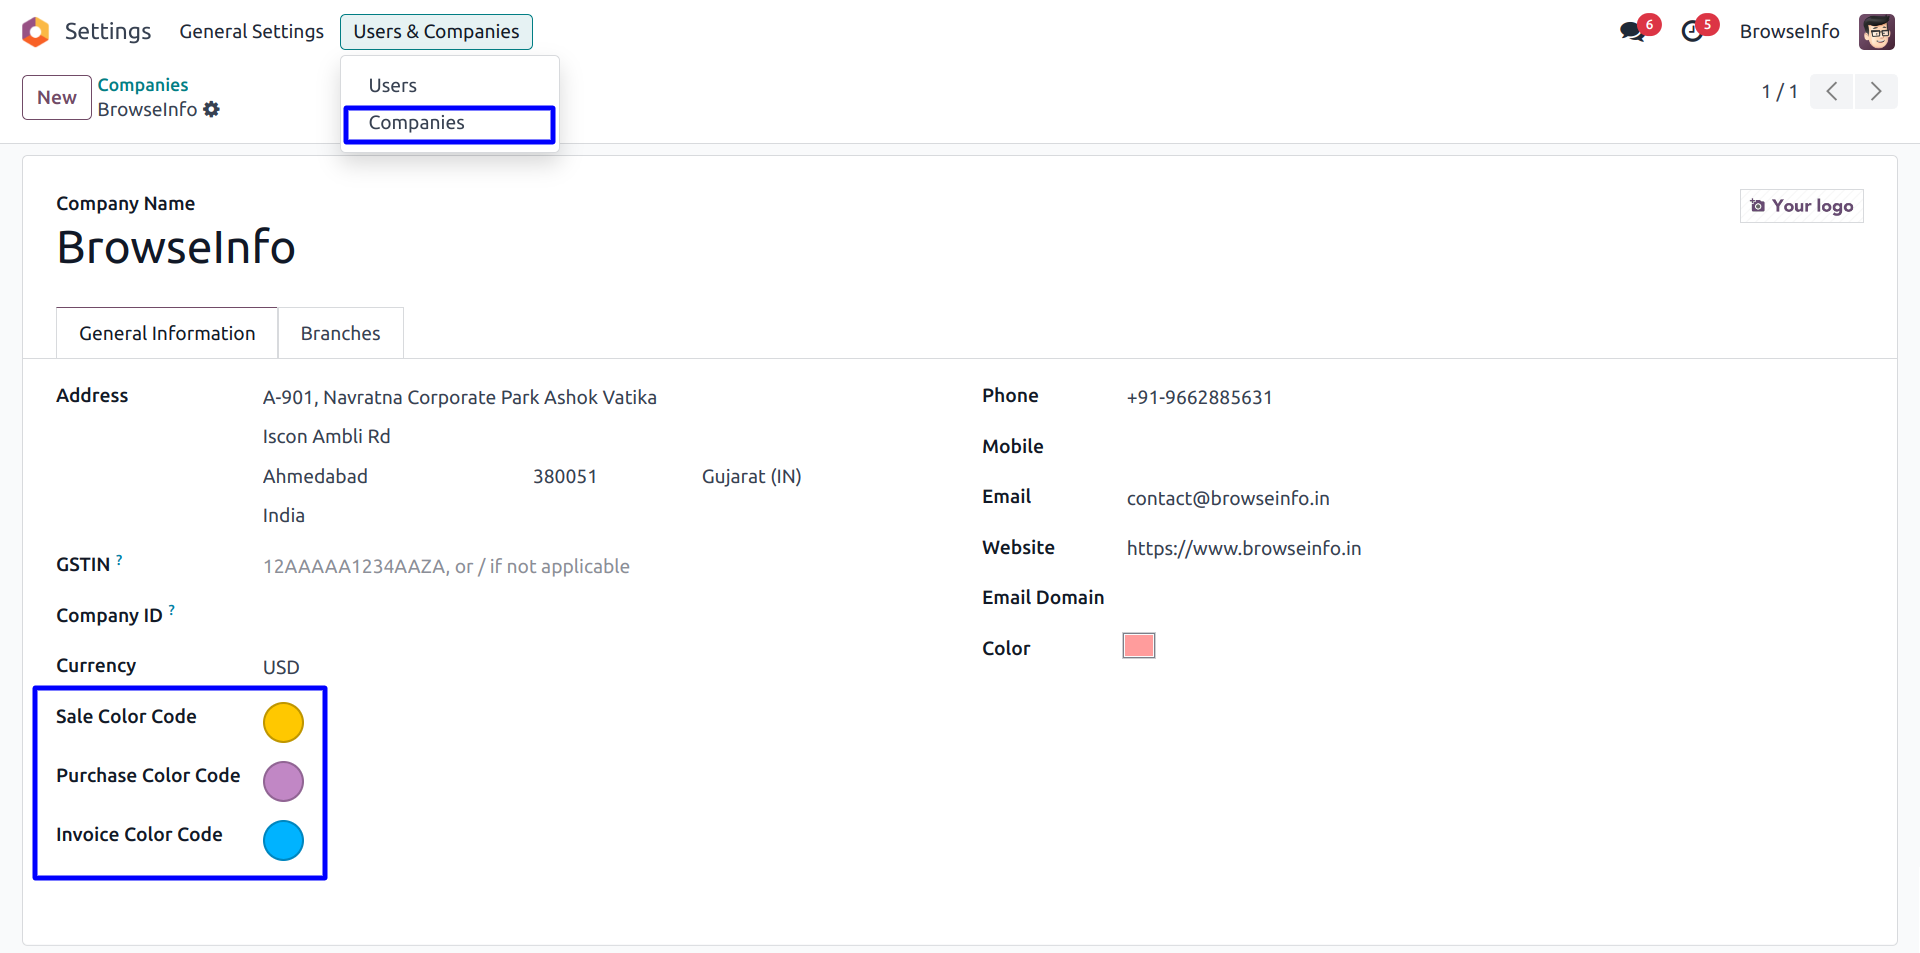Switch to the General Information tab

[167, 333]
